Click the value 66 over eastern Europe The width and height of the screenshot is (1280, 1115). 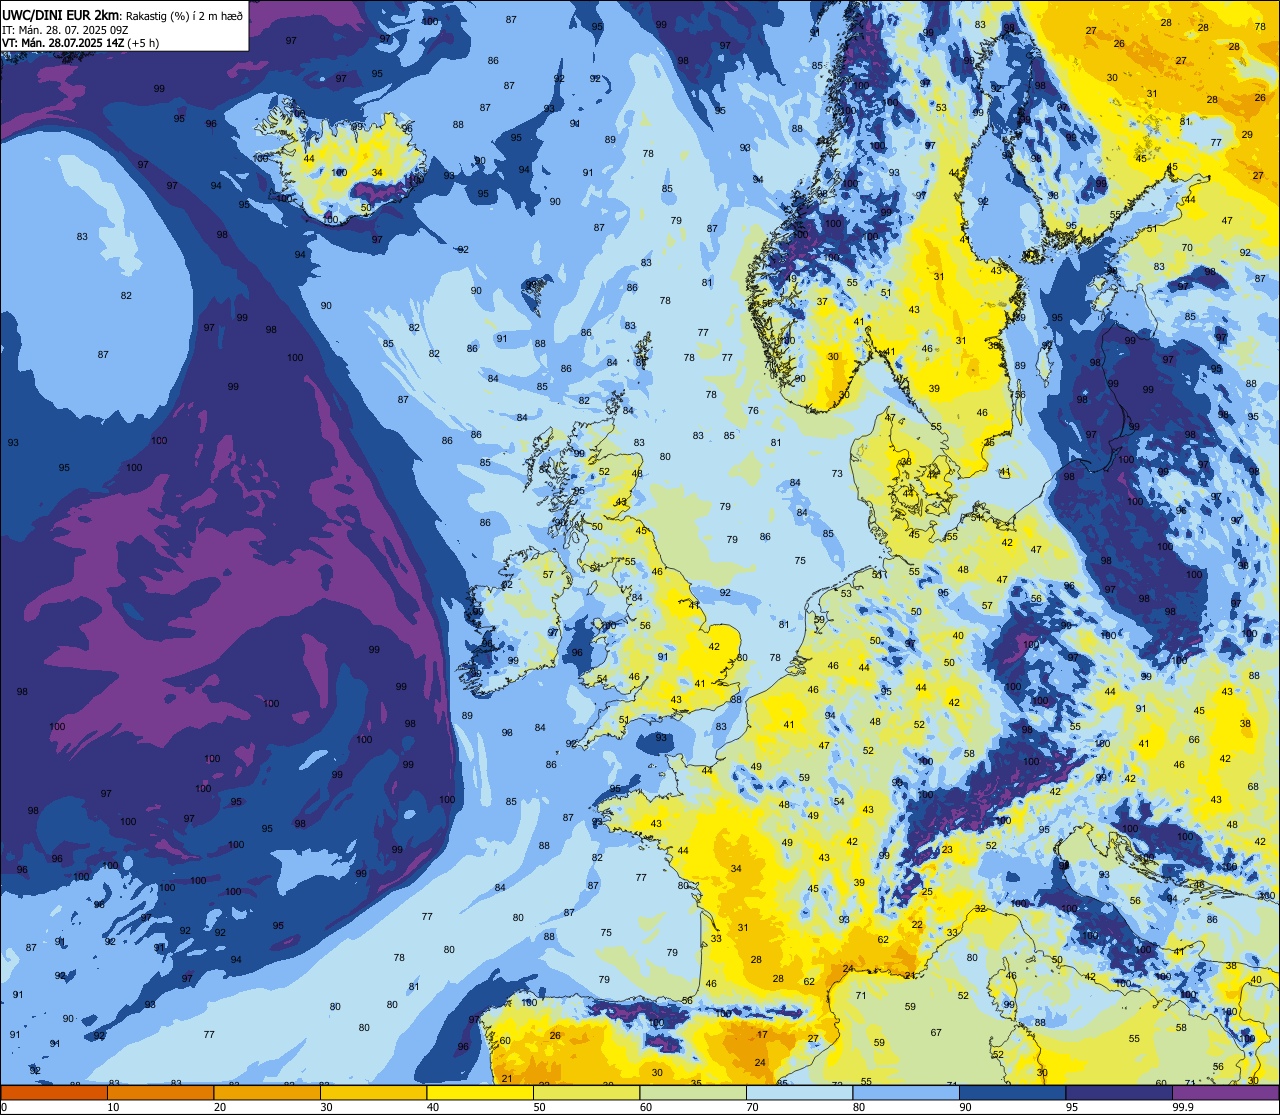(x=1194, y=740)
